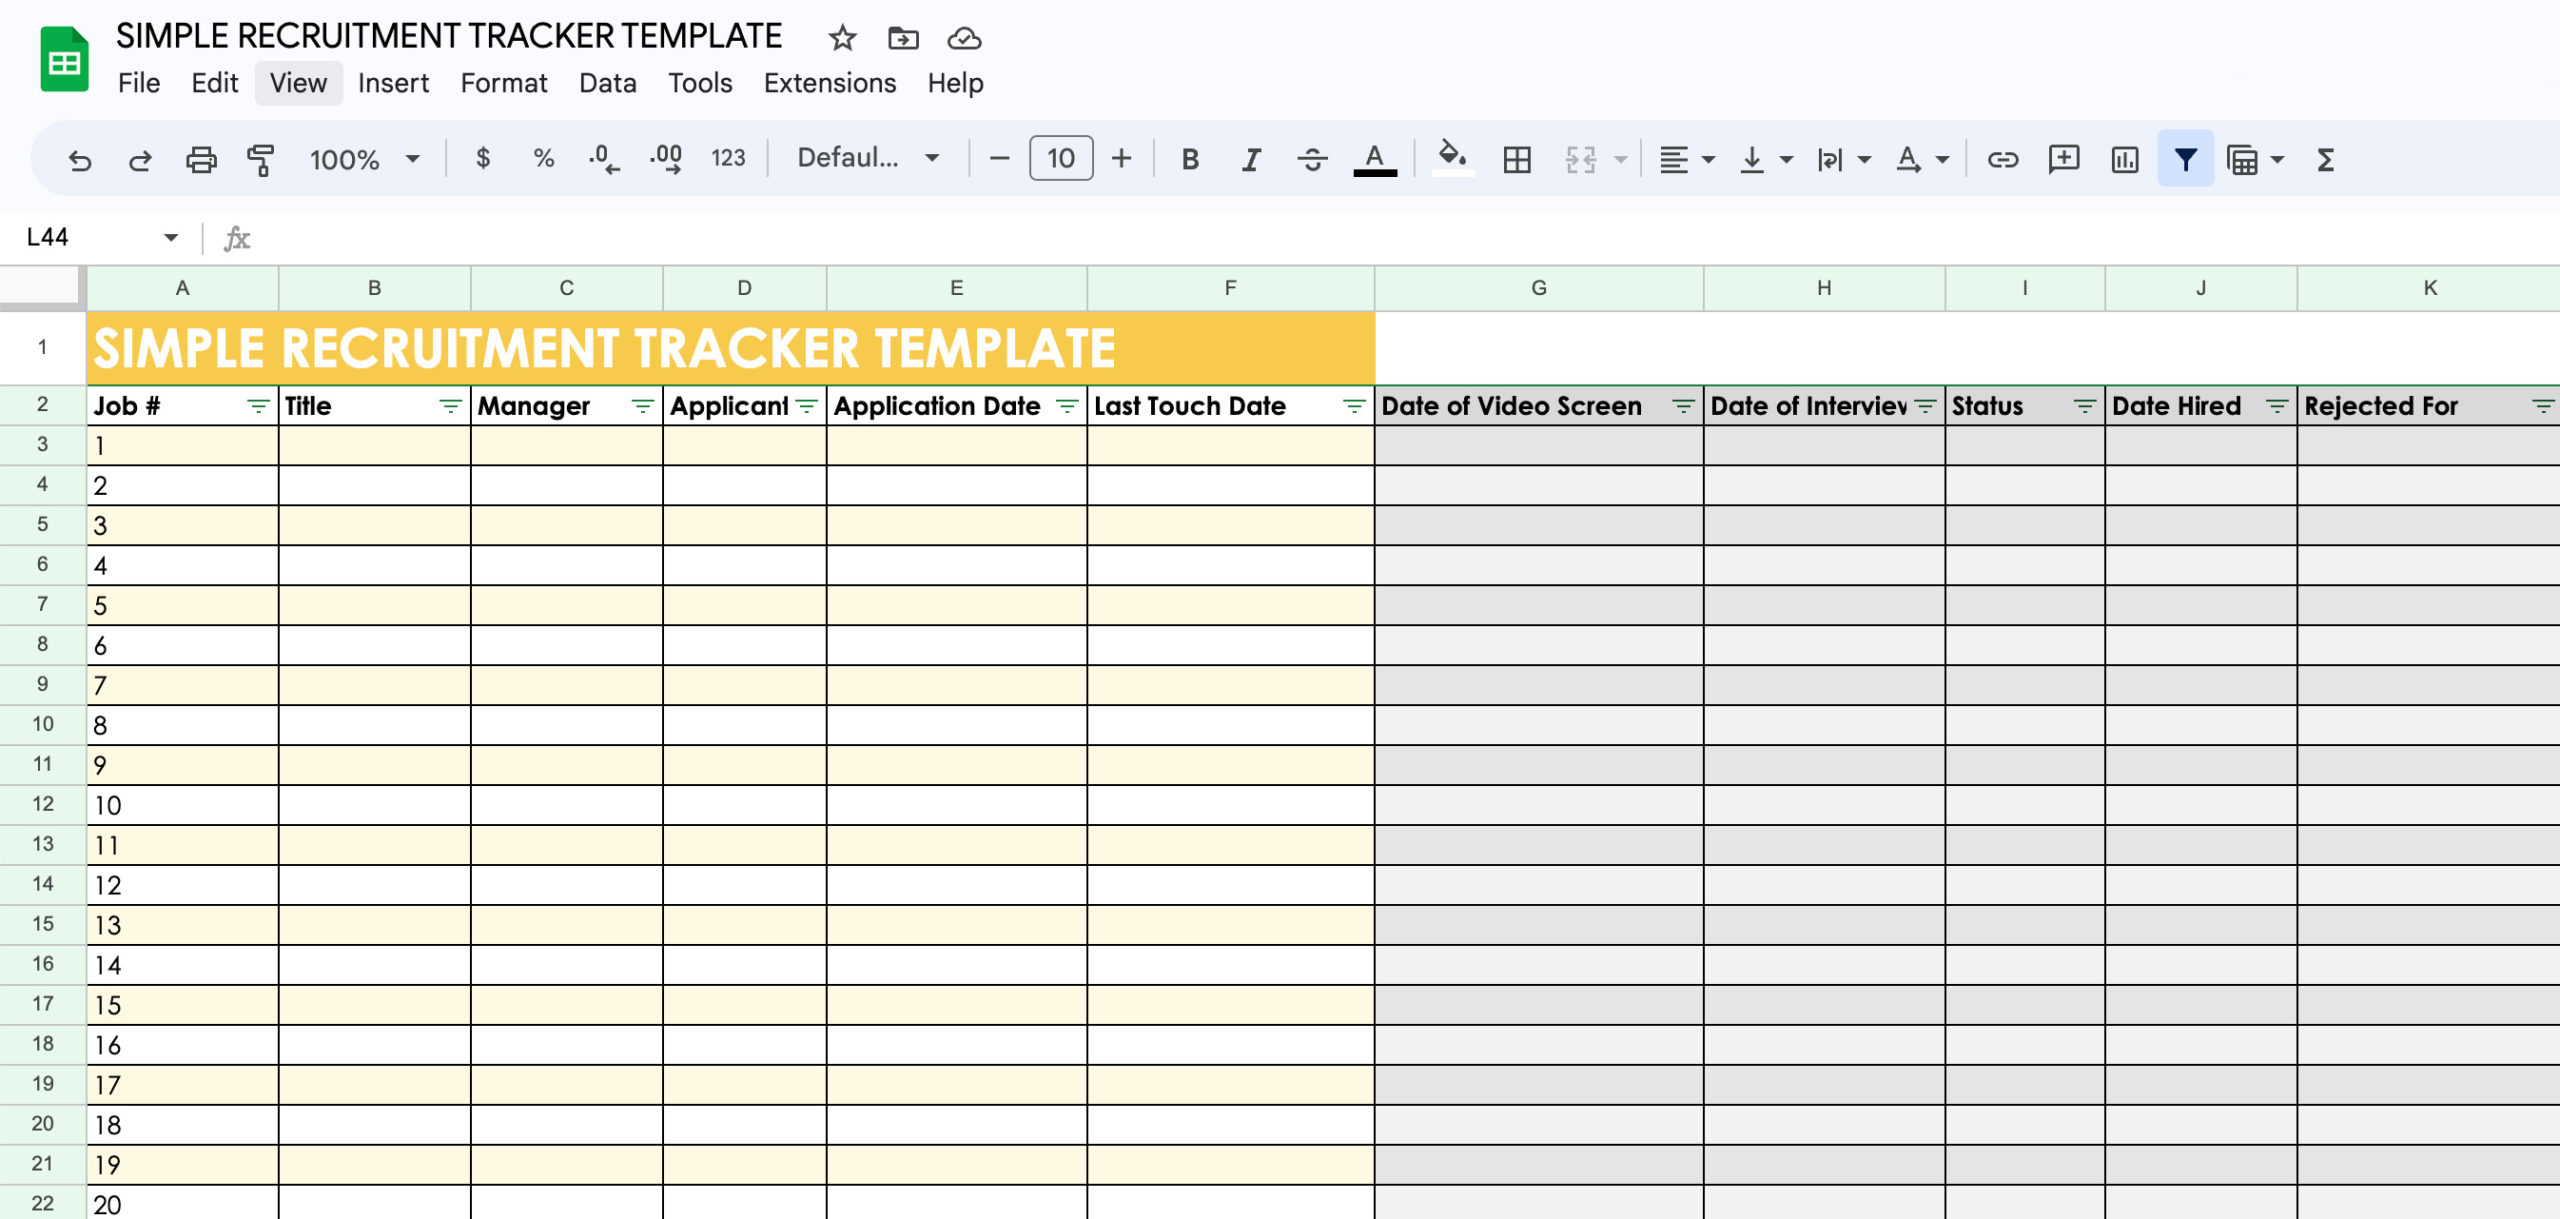Open the File menu
Viewport: 2560px width, 1219px height.
[139, 83]
